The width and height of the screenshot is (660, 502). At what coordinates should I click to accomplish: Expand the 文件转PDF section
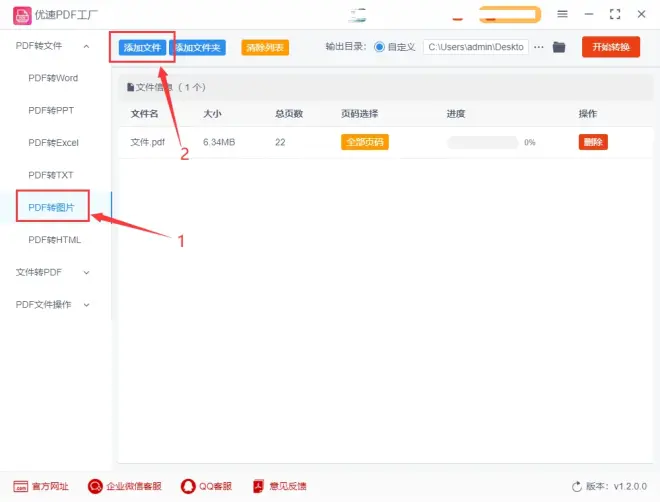click(86, 272)
